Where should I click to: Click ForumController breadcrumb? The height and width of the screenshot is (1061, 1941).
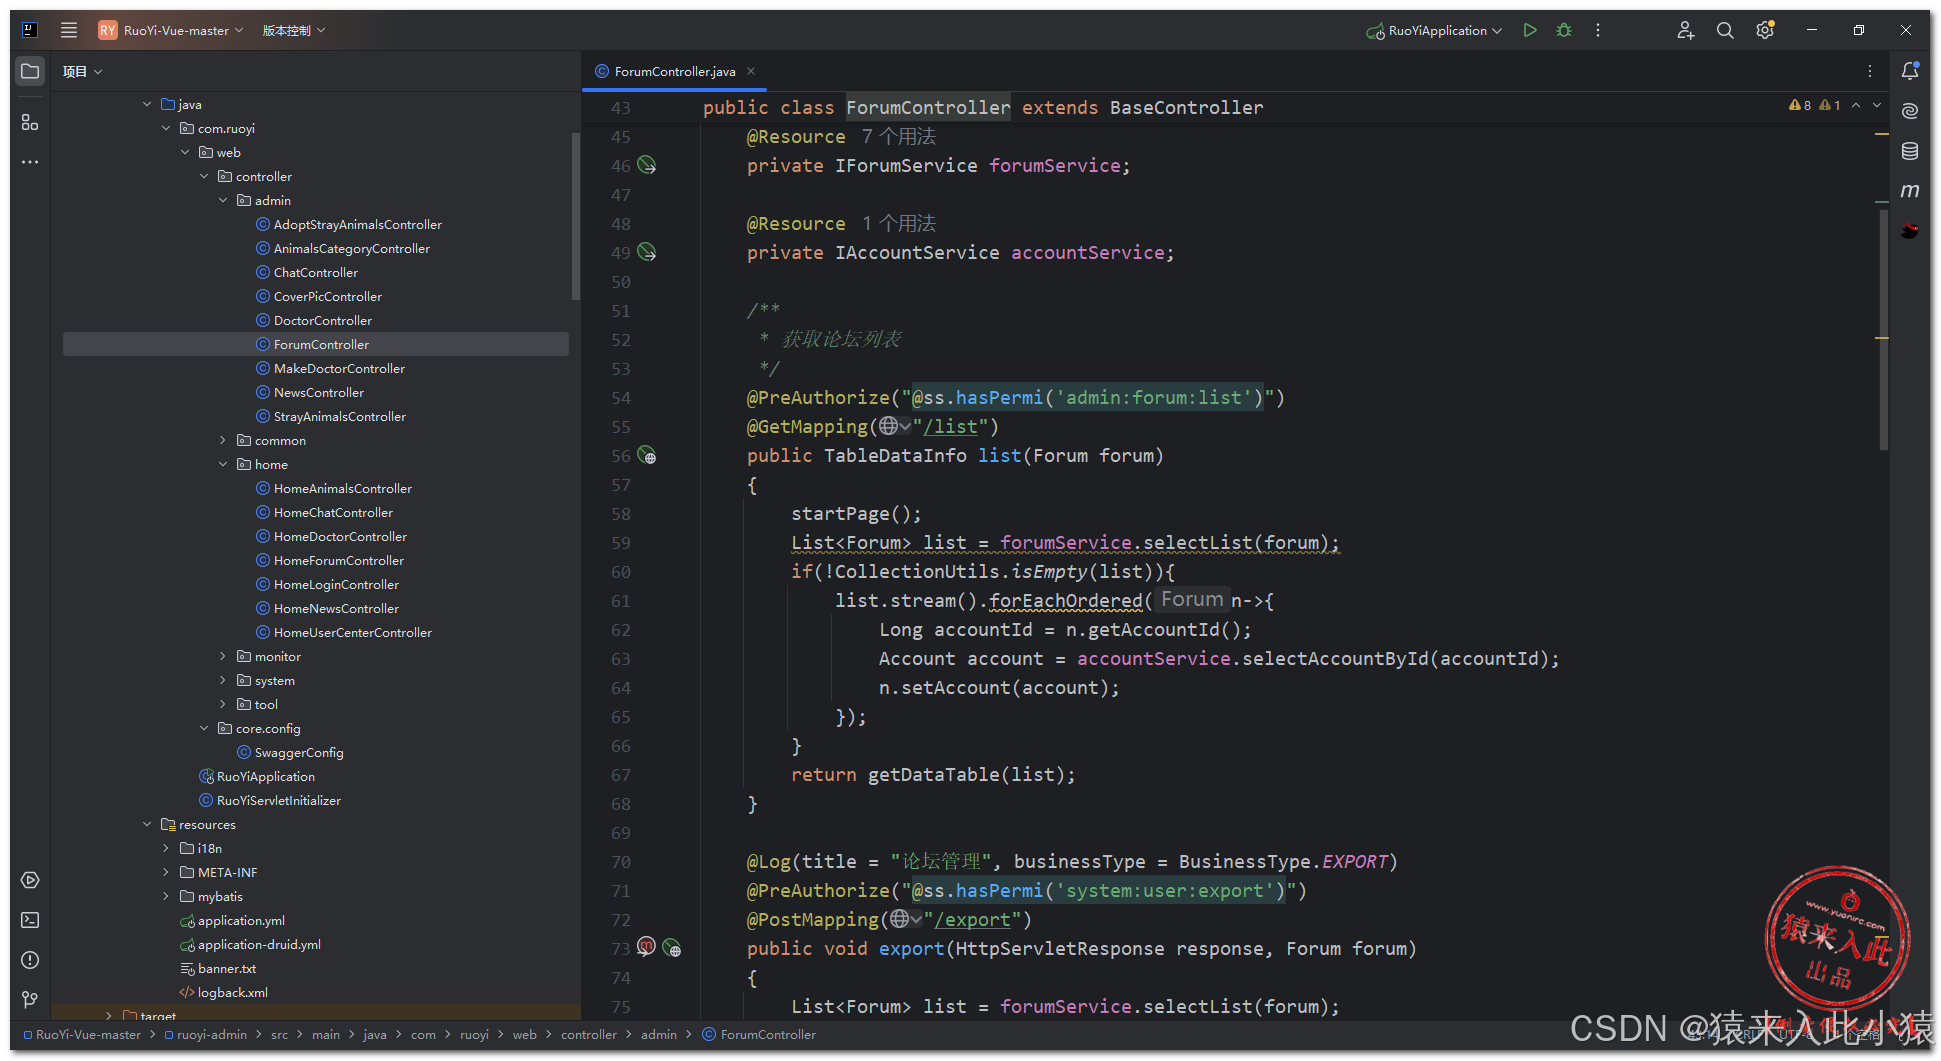(760, 1034)
